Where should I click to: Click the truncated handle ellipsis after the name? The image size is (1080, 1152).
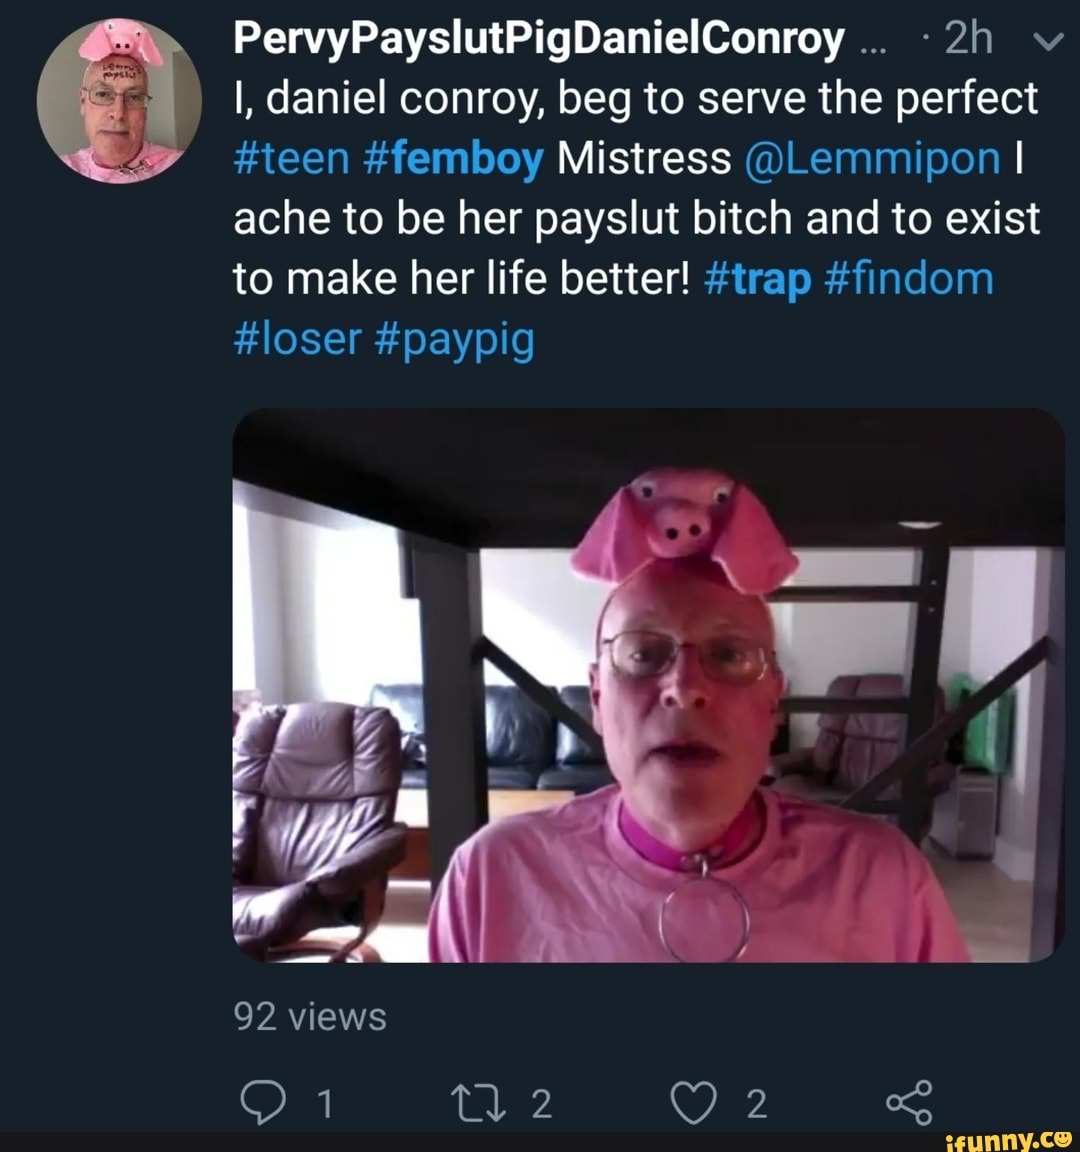872,42
